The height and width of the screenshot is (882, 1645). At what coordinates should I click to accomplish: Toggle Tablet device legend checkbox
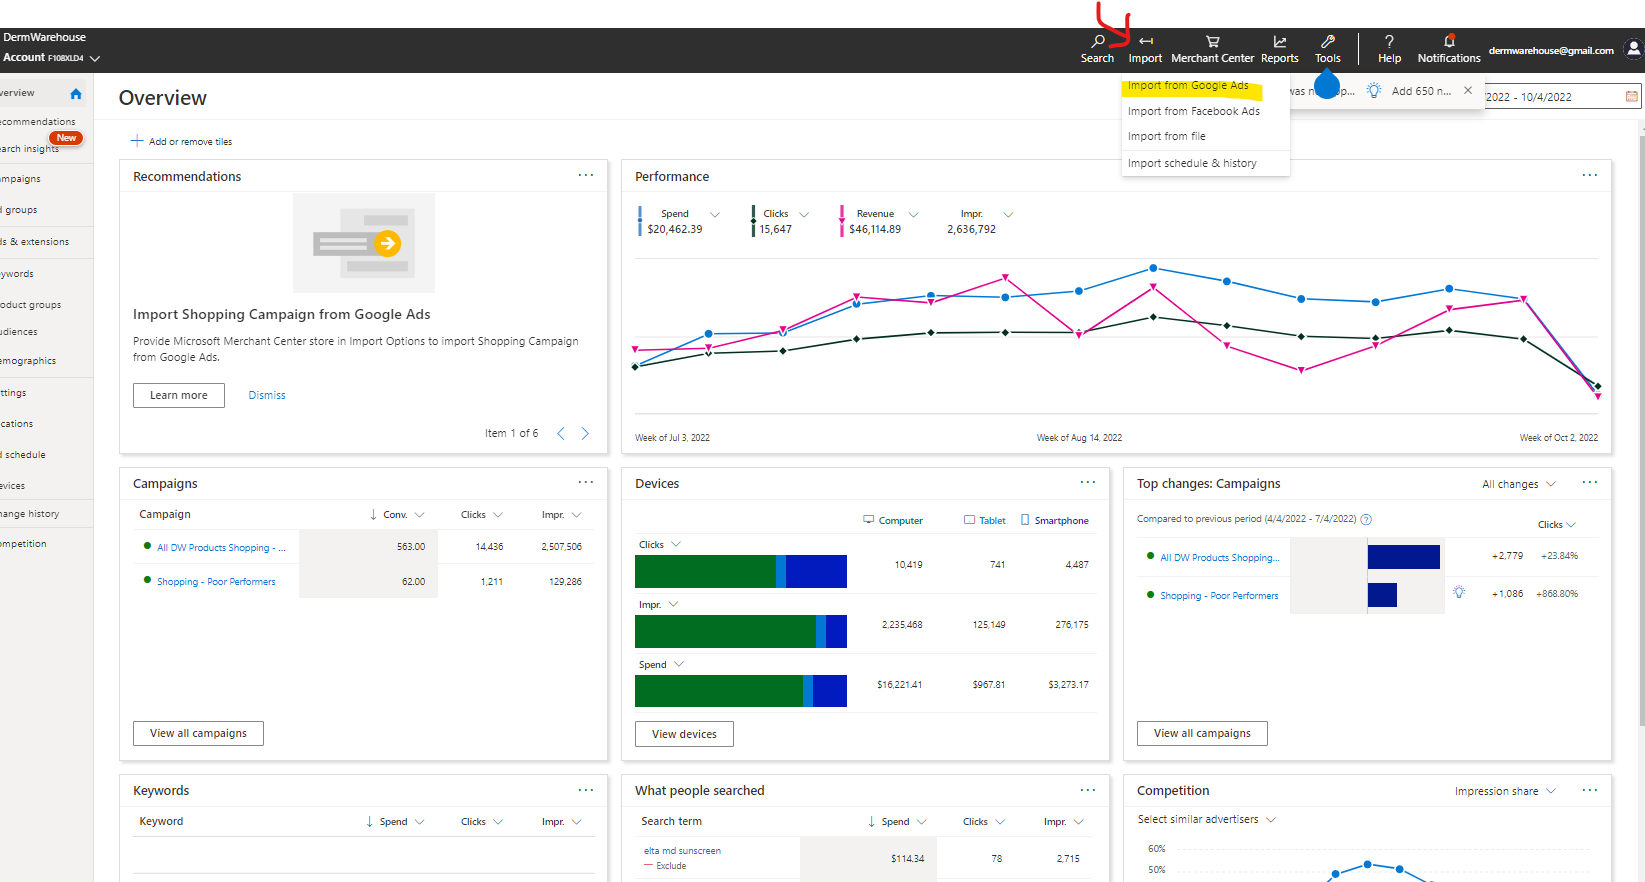(969, 520)
